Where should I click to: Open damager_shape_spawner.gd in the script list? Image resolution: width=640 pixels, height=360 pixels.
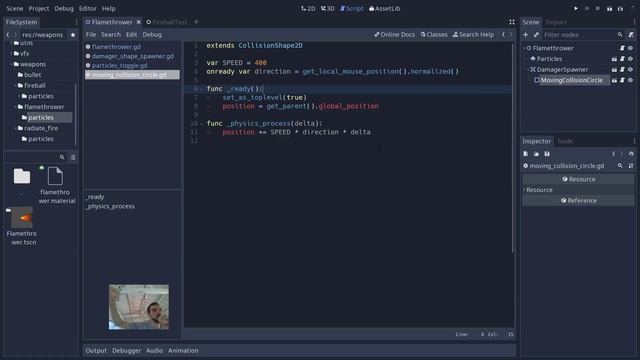coord(132,56)
